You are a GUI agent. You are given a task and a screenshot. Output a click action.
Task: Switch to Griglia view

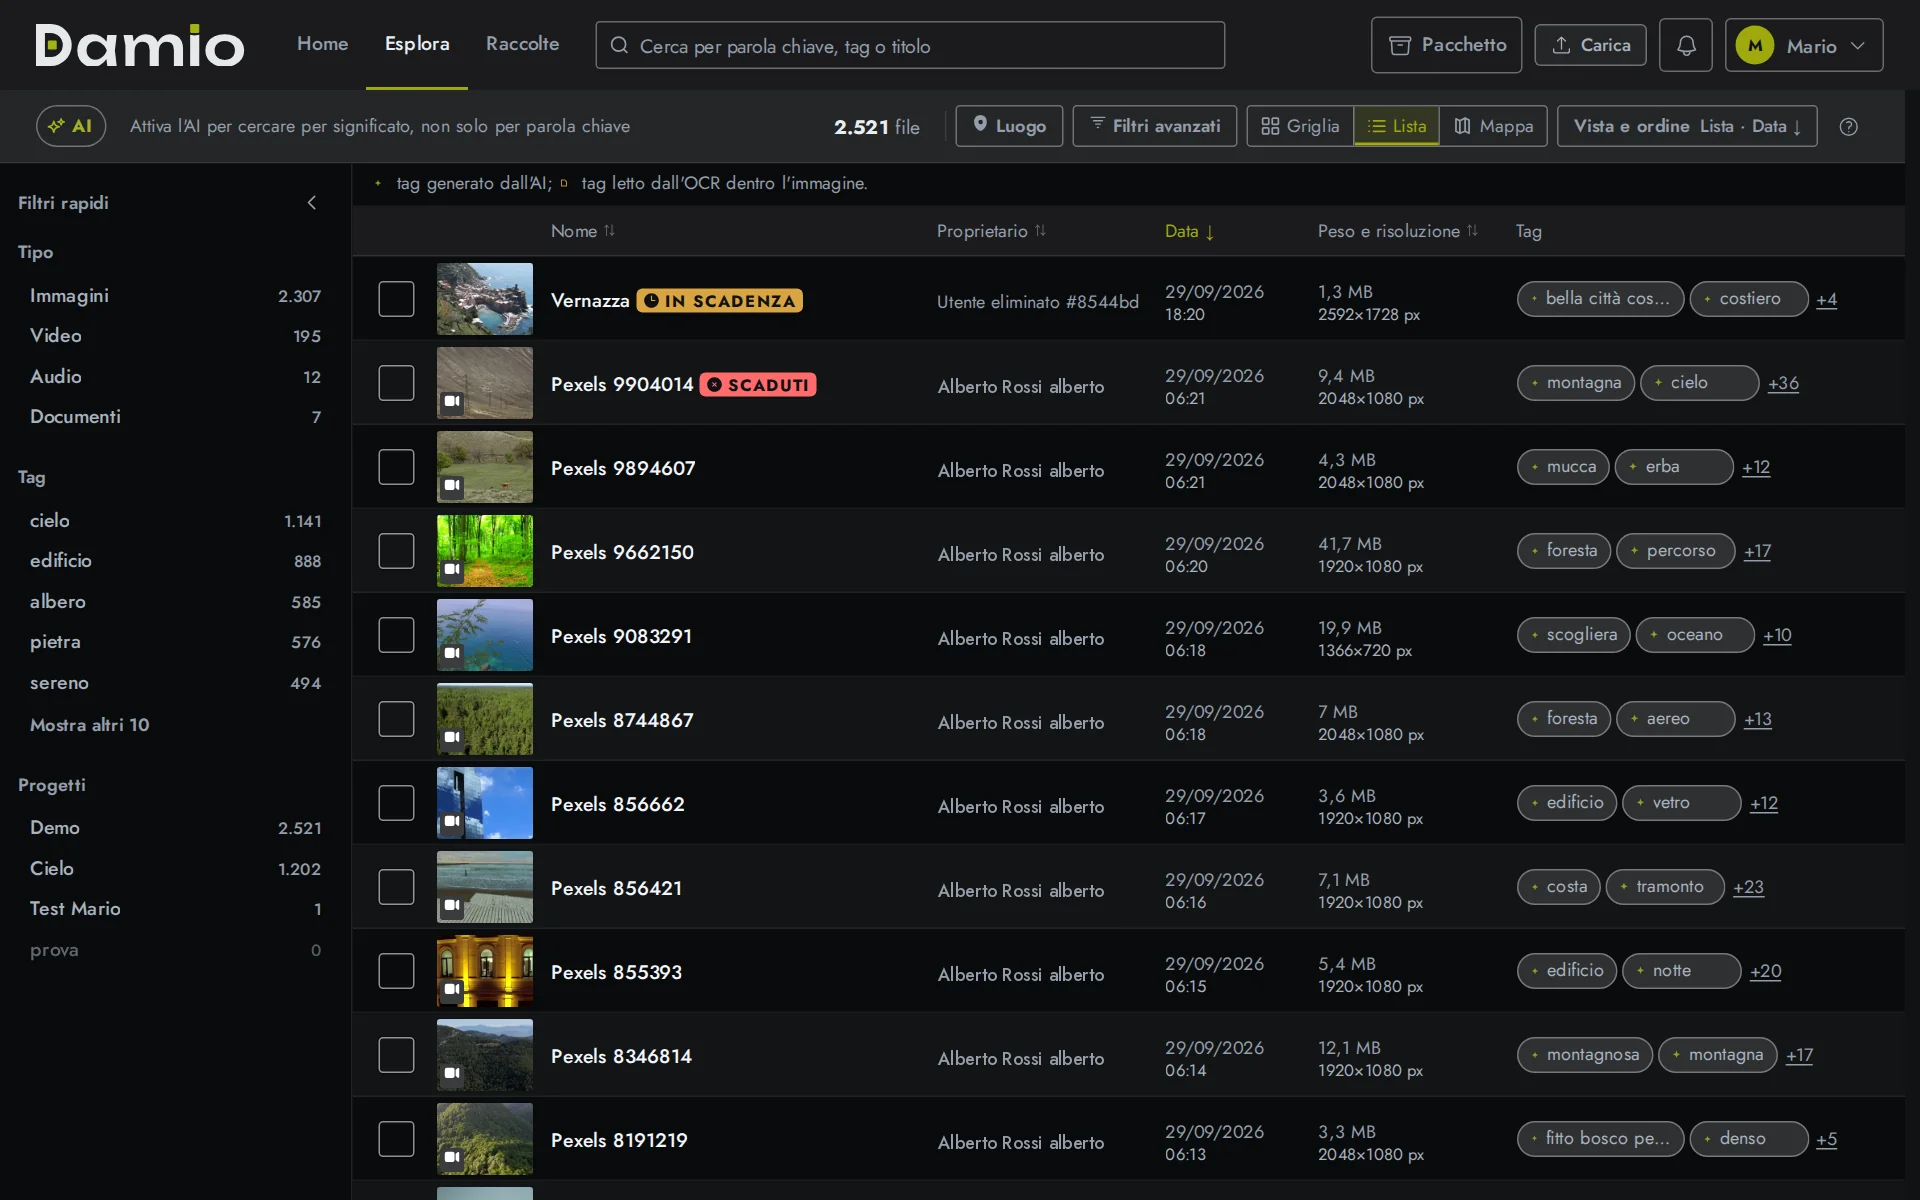click(x=1300, y=127)
